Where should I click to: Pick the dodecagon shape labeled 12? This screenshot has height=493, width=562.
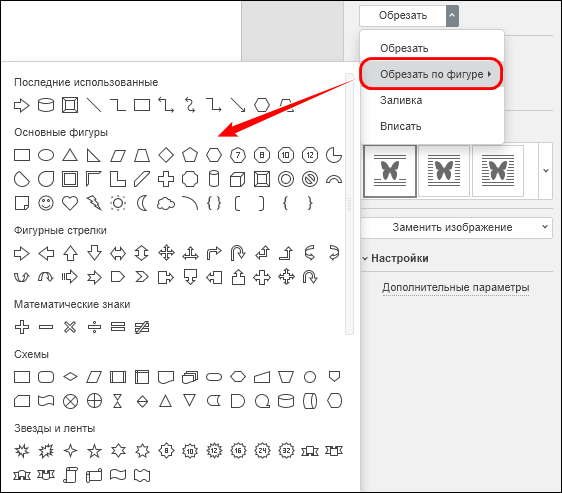310,155
